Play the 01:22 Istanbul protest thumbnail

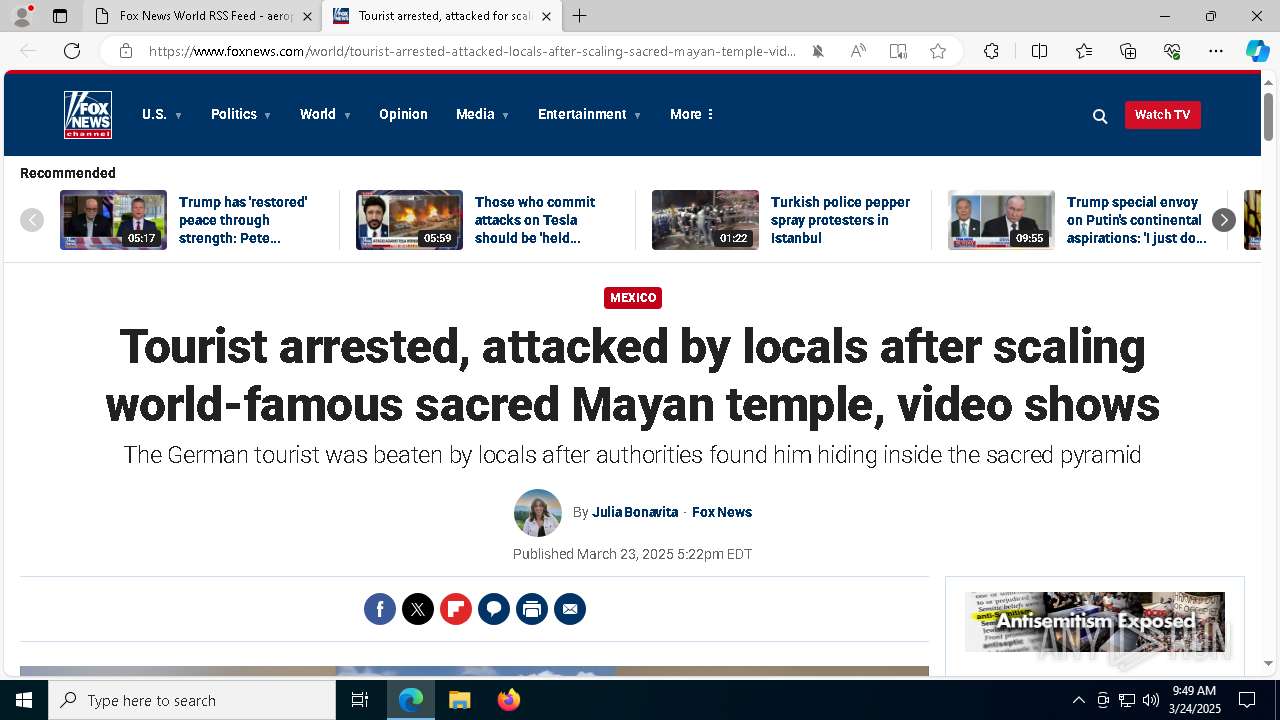705,220
